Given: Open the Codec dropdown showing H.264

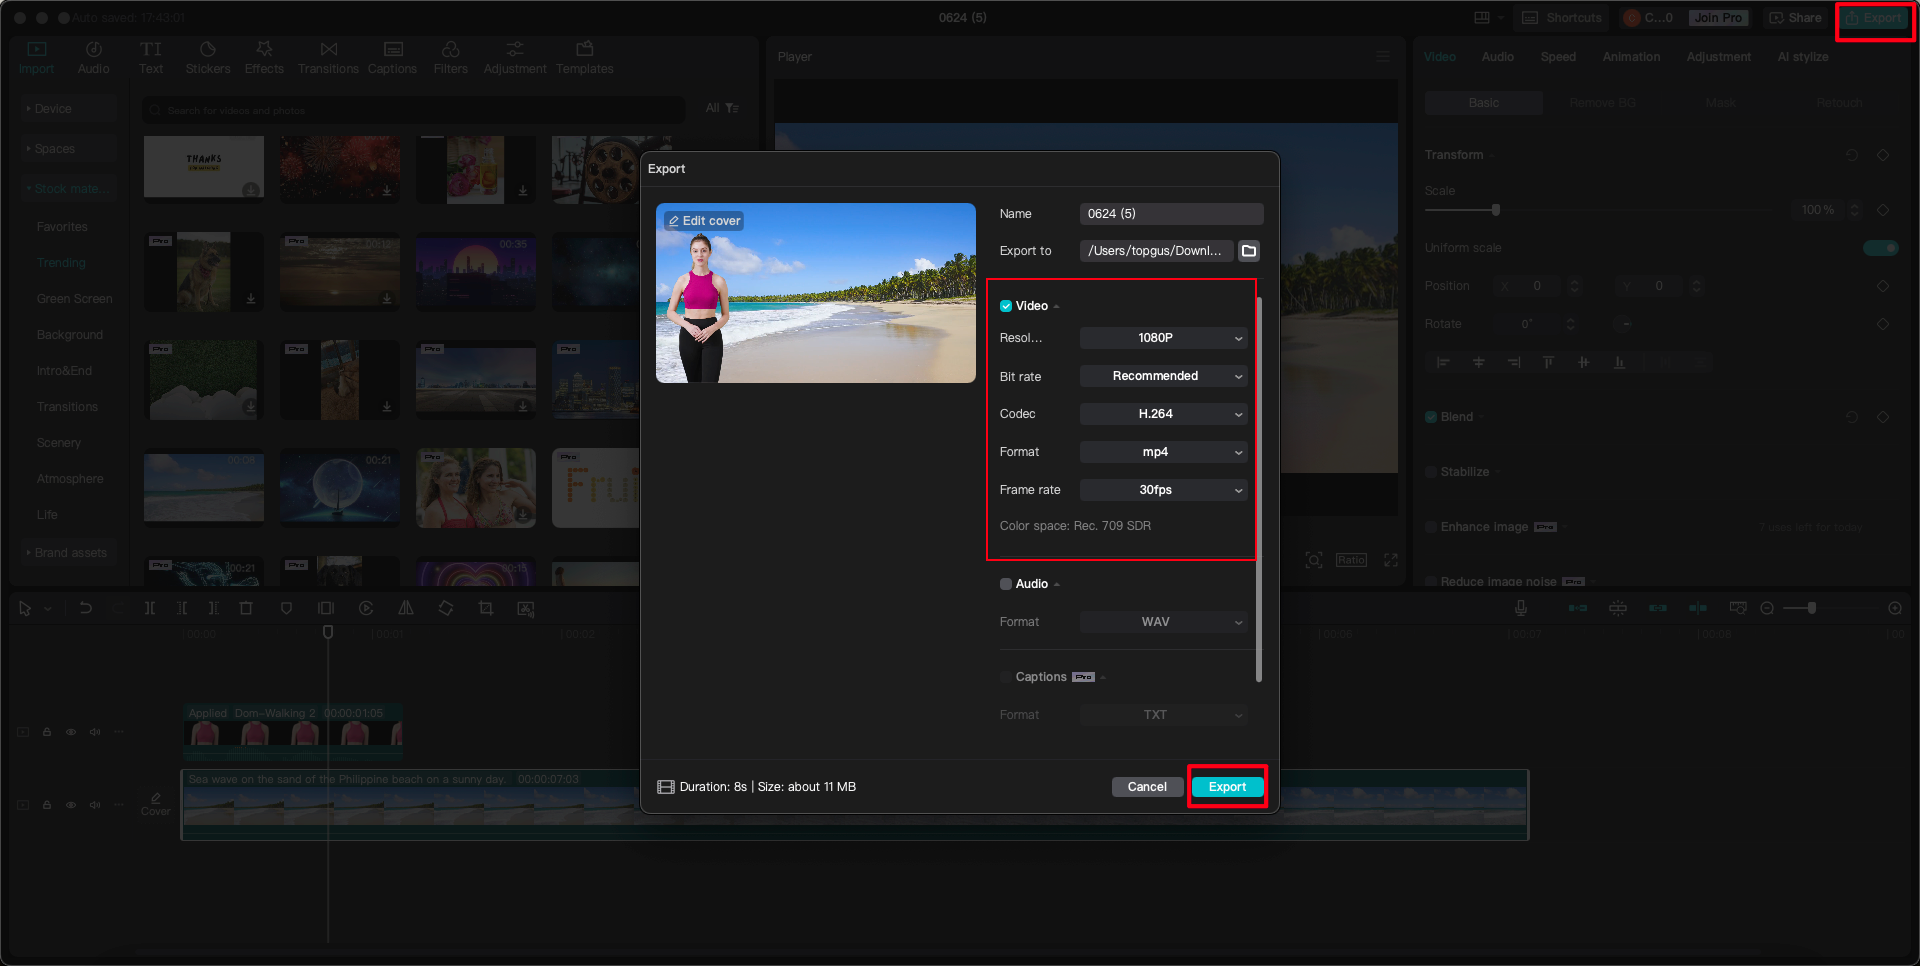Looking at the screenshot, I should coord(1163,414).
